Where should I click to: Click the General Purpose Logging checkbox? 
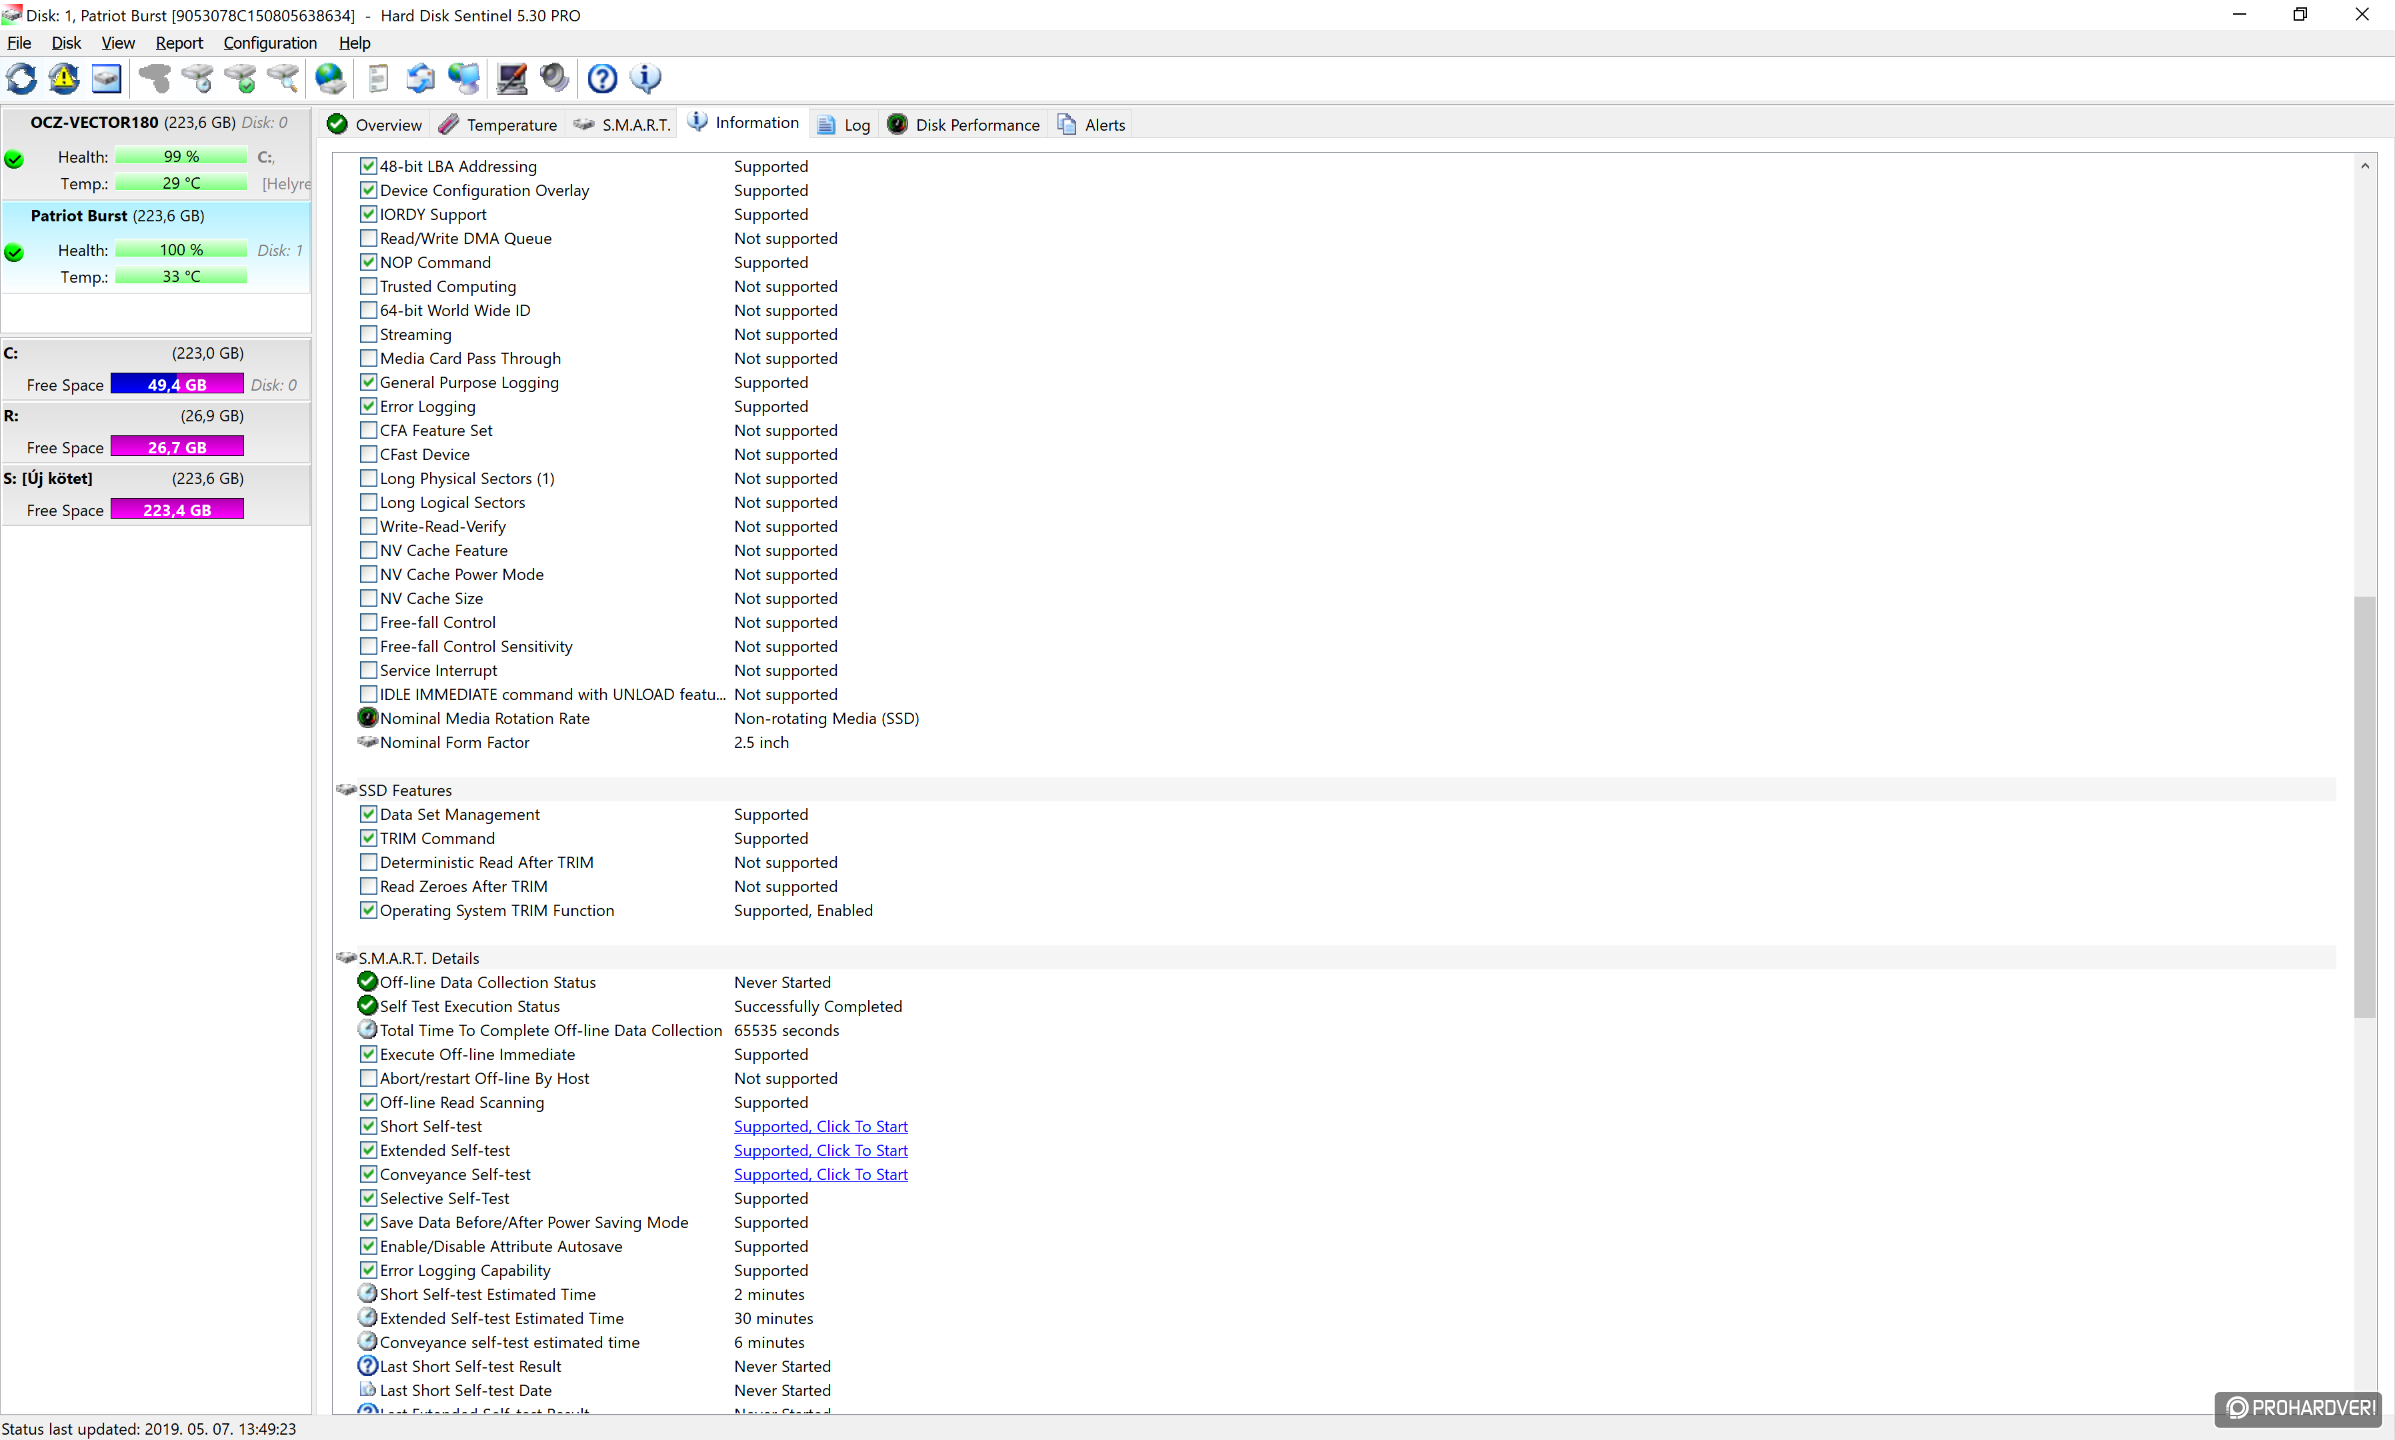369,382
